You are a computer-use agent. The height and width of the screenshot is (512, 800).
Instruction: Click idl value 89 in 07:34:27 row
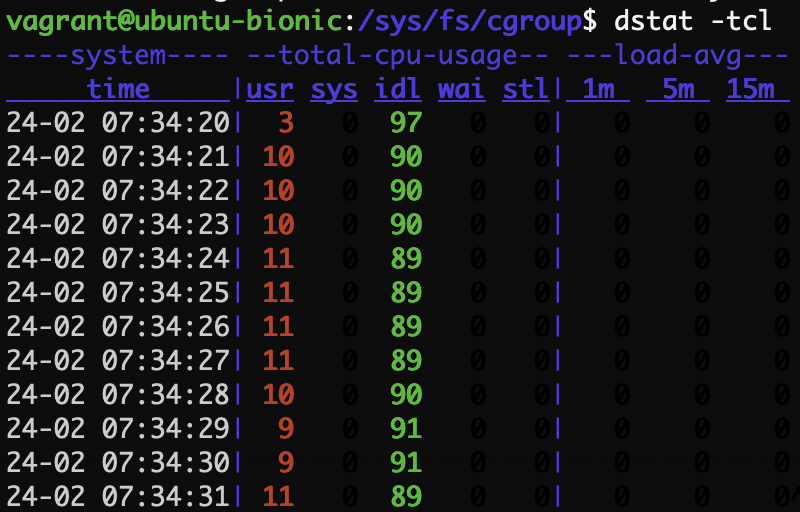click(x=406, y=360)
